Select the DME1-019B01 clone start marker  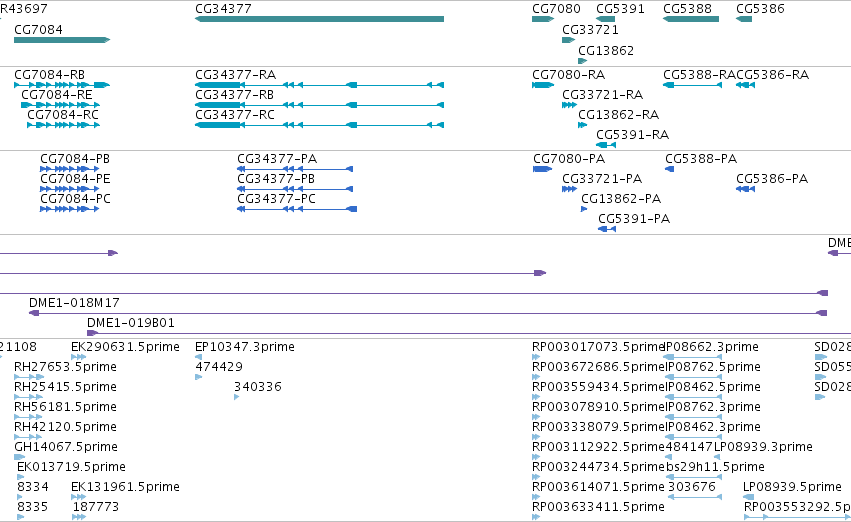click(x=92, y=333)
